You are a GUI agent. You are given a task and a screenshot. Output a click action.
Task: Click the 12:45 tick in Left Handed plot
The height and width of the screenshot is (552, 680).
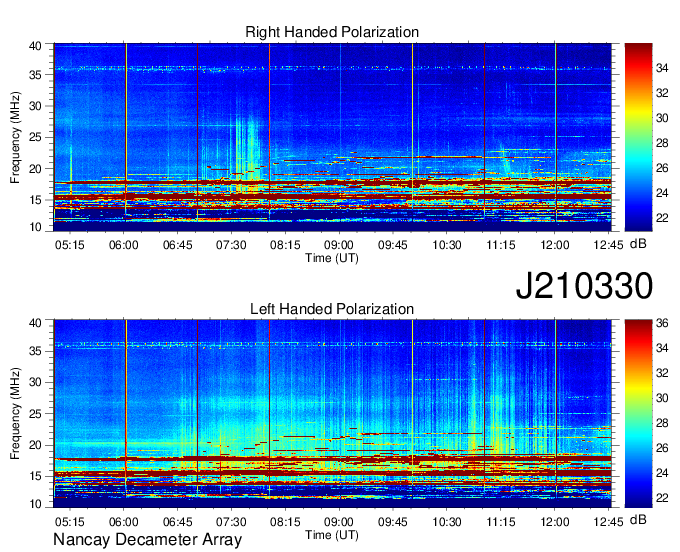coord(608,522)
